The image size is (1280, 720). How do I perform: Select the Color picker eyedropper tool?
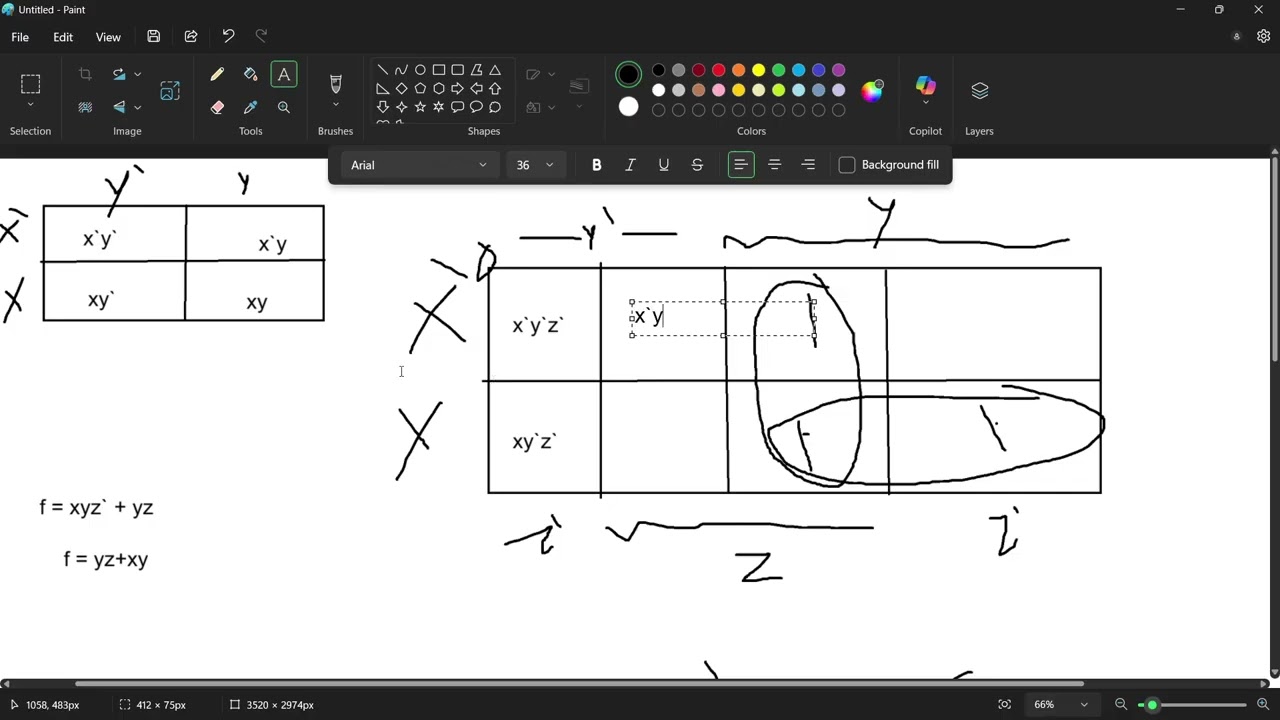pyautogui.click(x=250, y=107)
